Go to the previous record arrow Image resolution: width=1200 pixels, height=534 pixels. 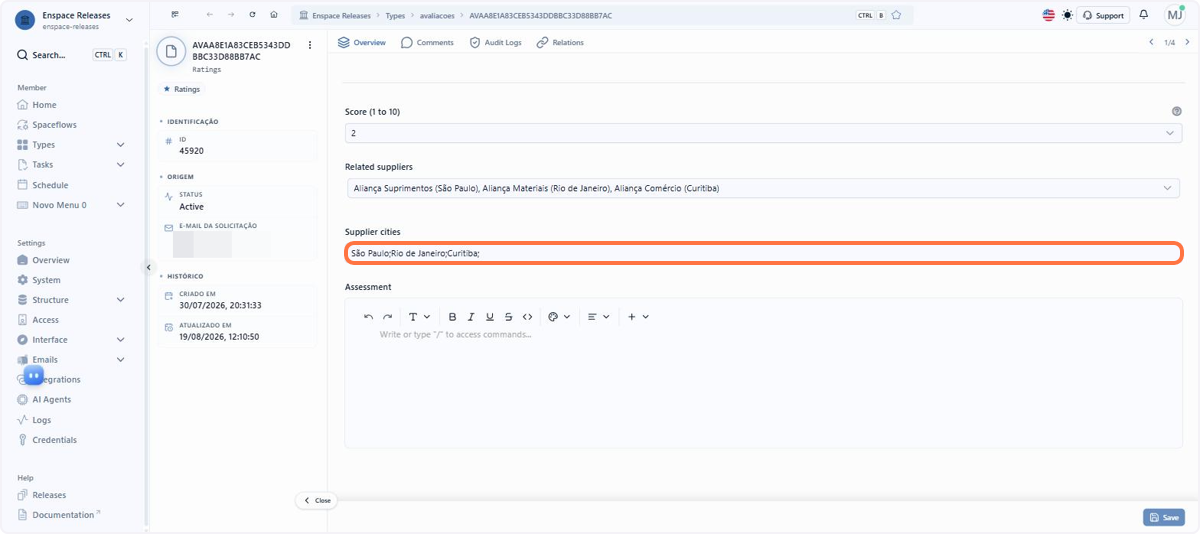coord(1151,42)
